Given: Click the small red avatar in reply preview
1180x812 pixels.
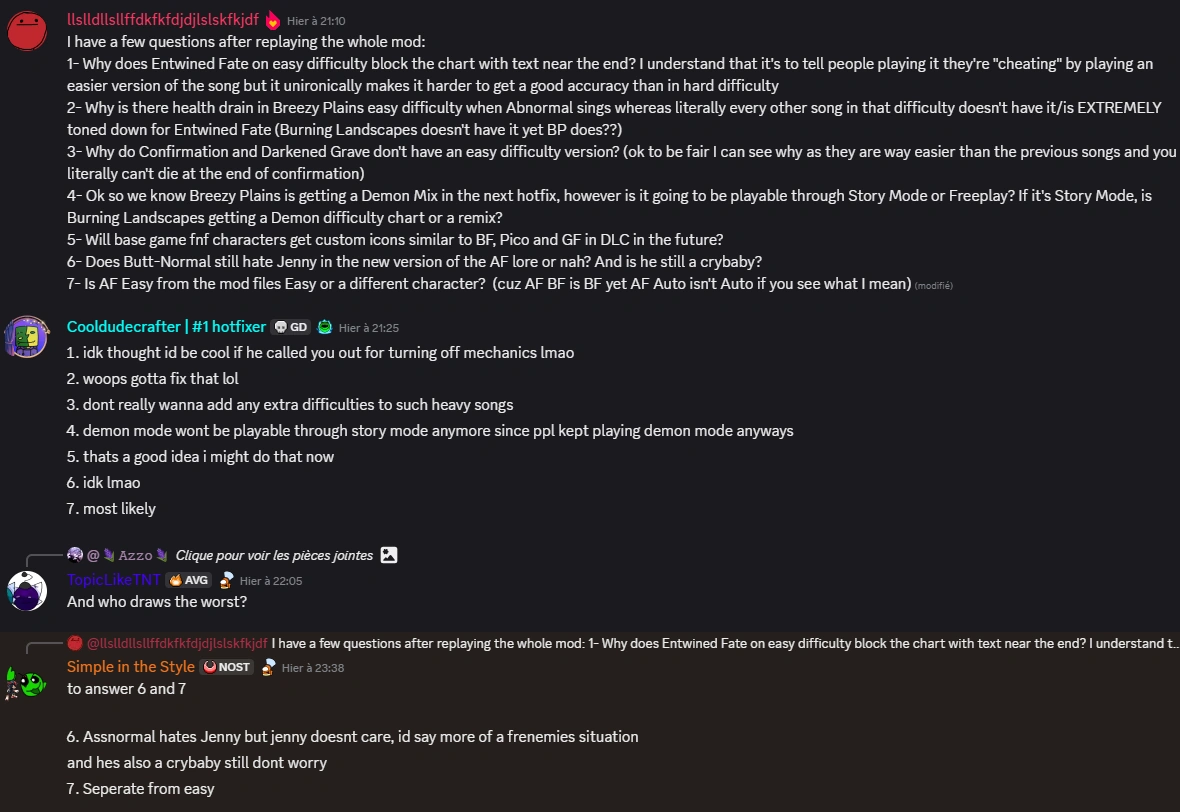Looking at the screenshot, I should coord(74,642).
